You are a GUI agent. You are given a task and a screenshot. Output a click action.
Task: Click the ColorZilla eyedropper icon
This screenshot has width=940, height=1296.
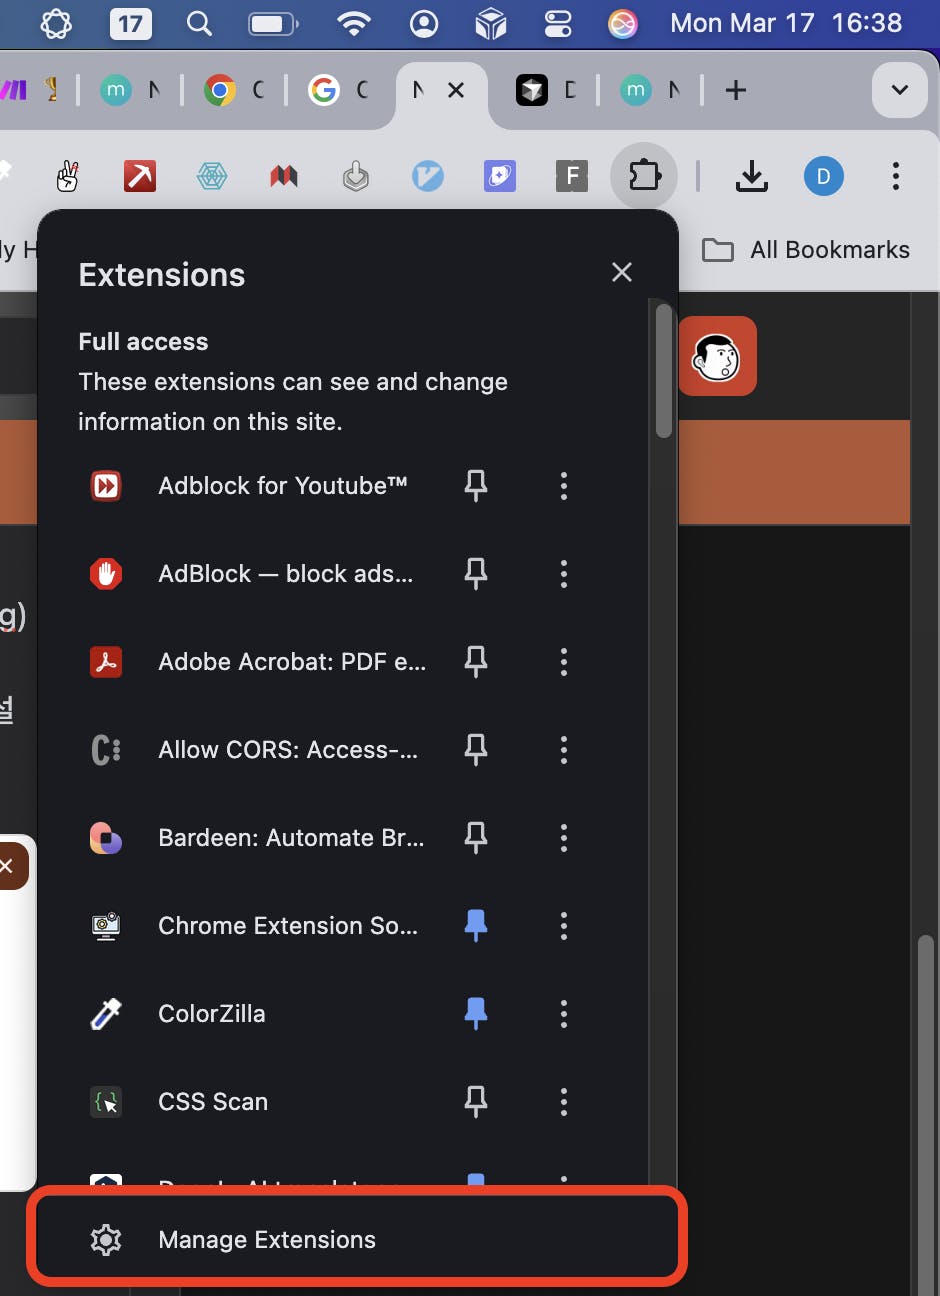click(106, 1014)
